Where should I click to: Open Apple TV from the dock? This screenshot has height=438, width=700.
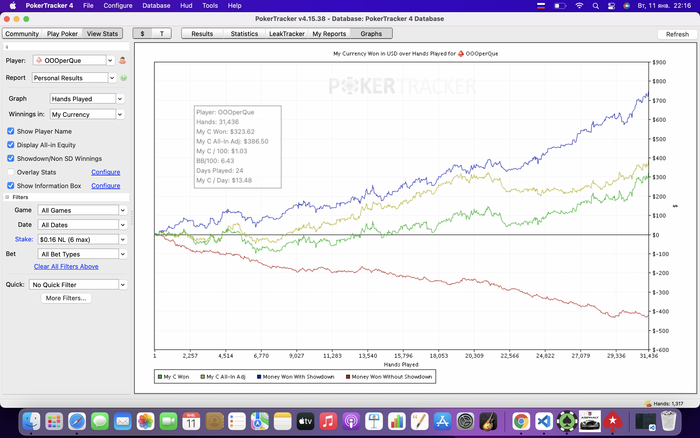305,421
